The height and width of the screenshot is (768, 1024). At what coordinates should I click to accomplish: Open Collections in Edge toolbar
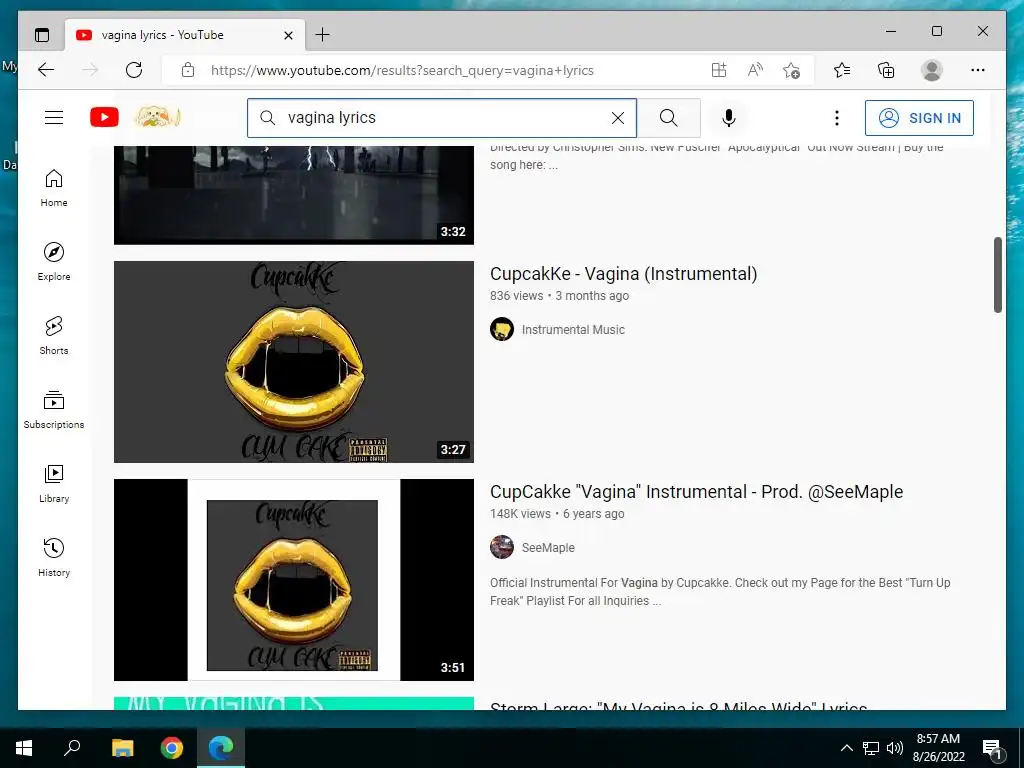886,70
